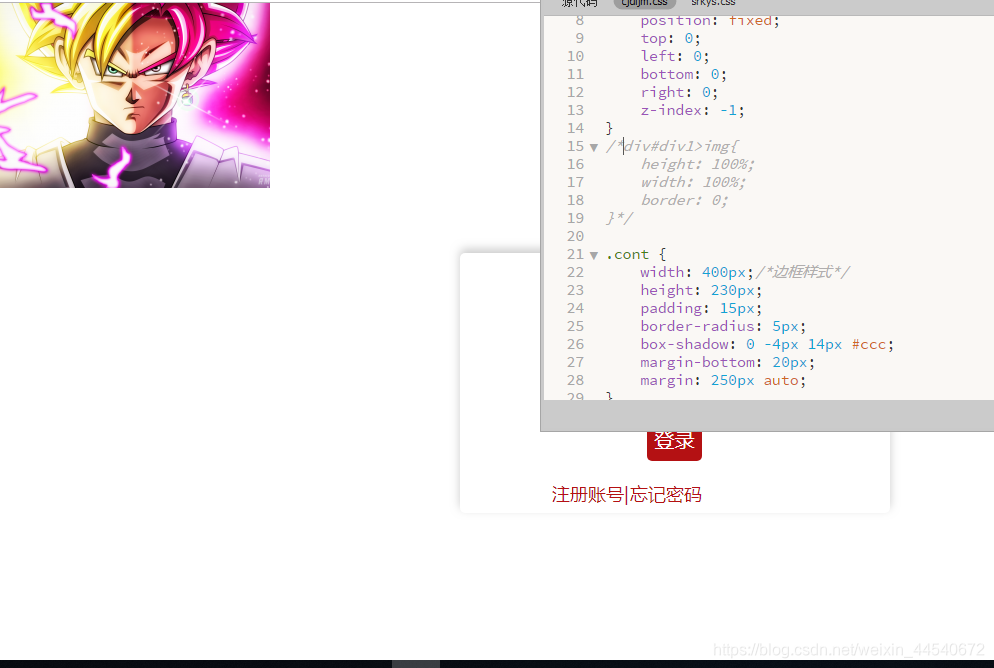The height and width of the screenshot is (668, 994).
Task: Switch to the srkys.css tab
Action: point(713,3)
